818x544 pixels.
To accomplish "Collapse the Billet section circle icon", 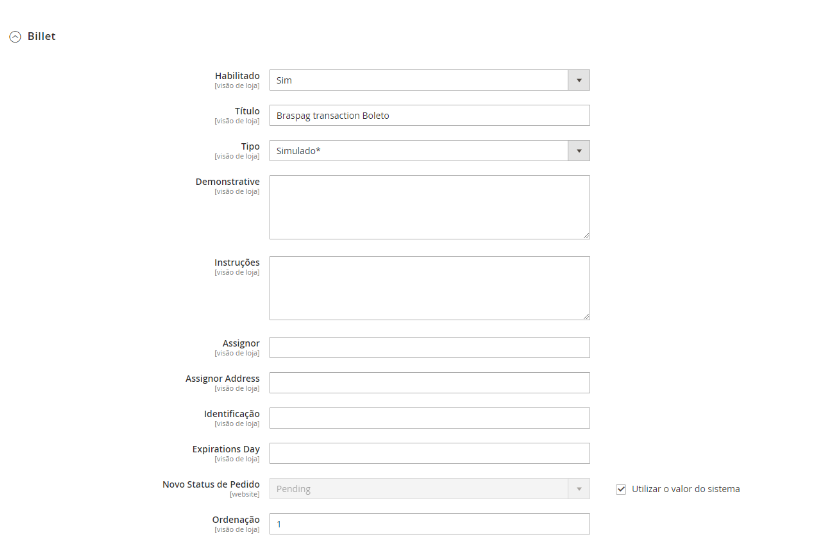I will pos(15,37).
